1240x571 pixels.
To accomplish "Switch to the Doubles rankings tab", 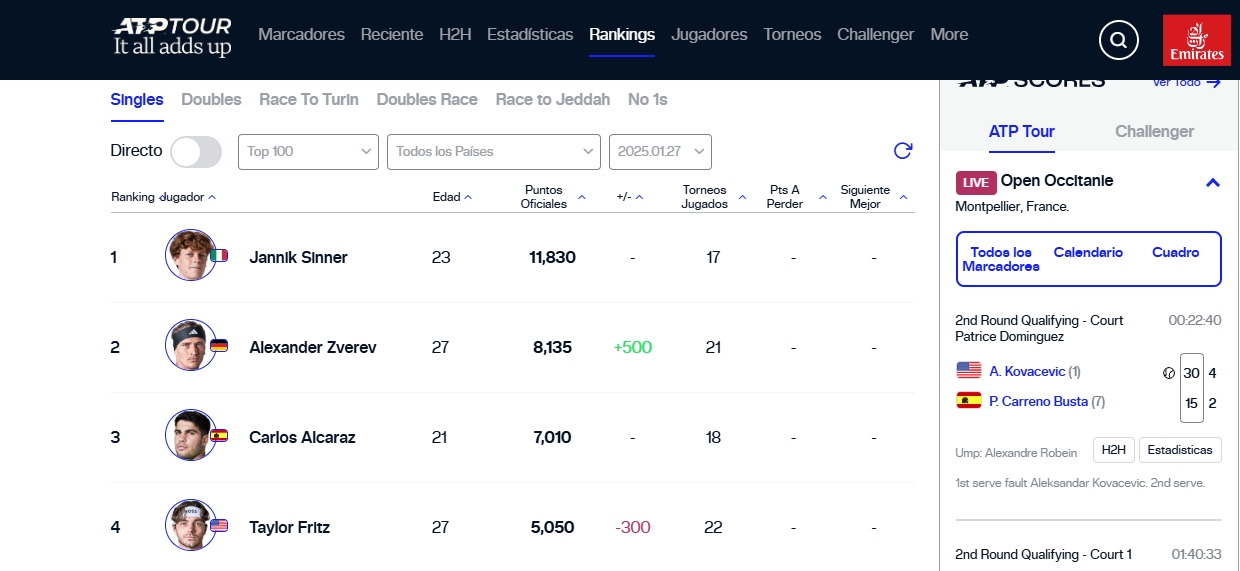I will tap(211, 99).
